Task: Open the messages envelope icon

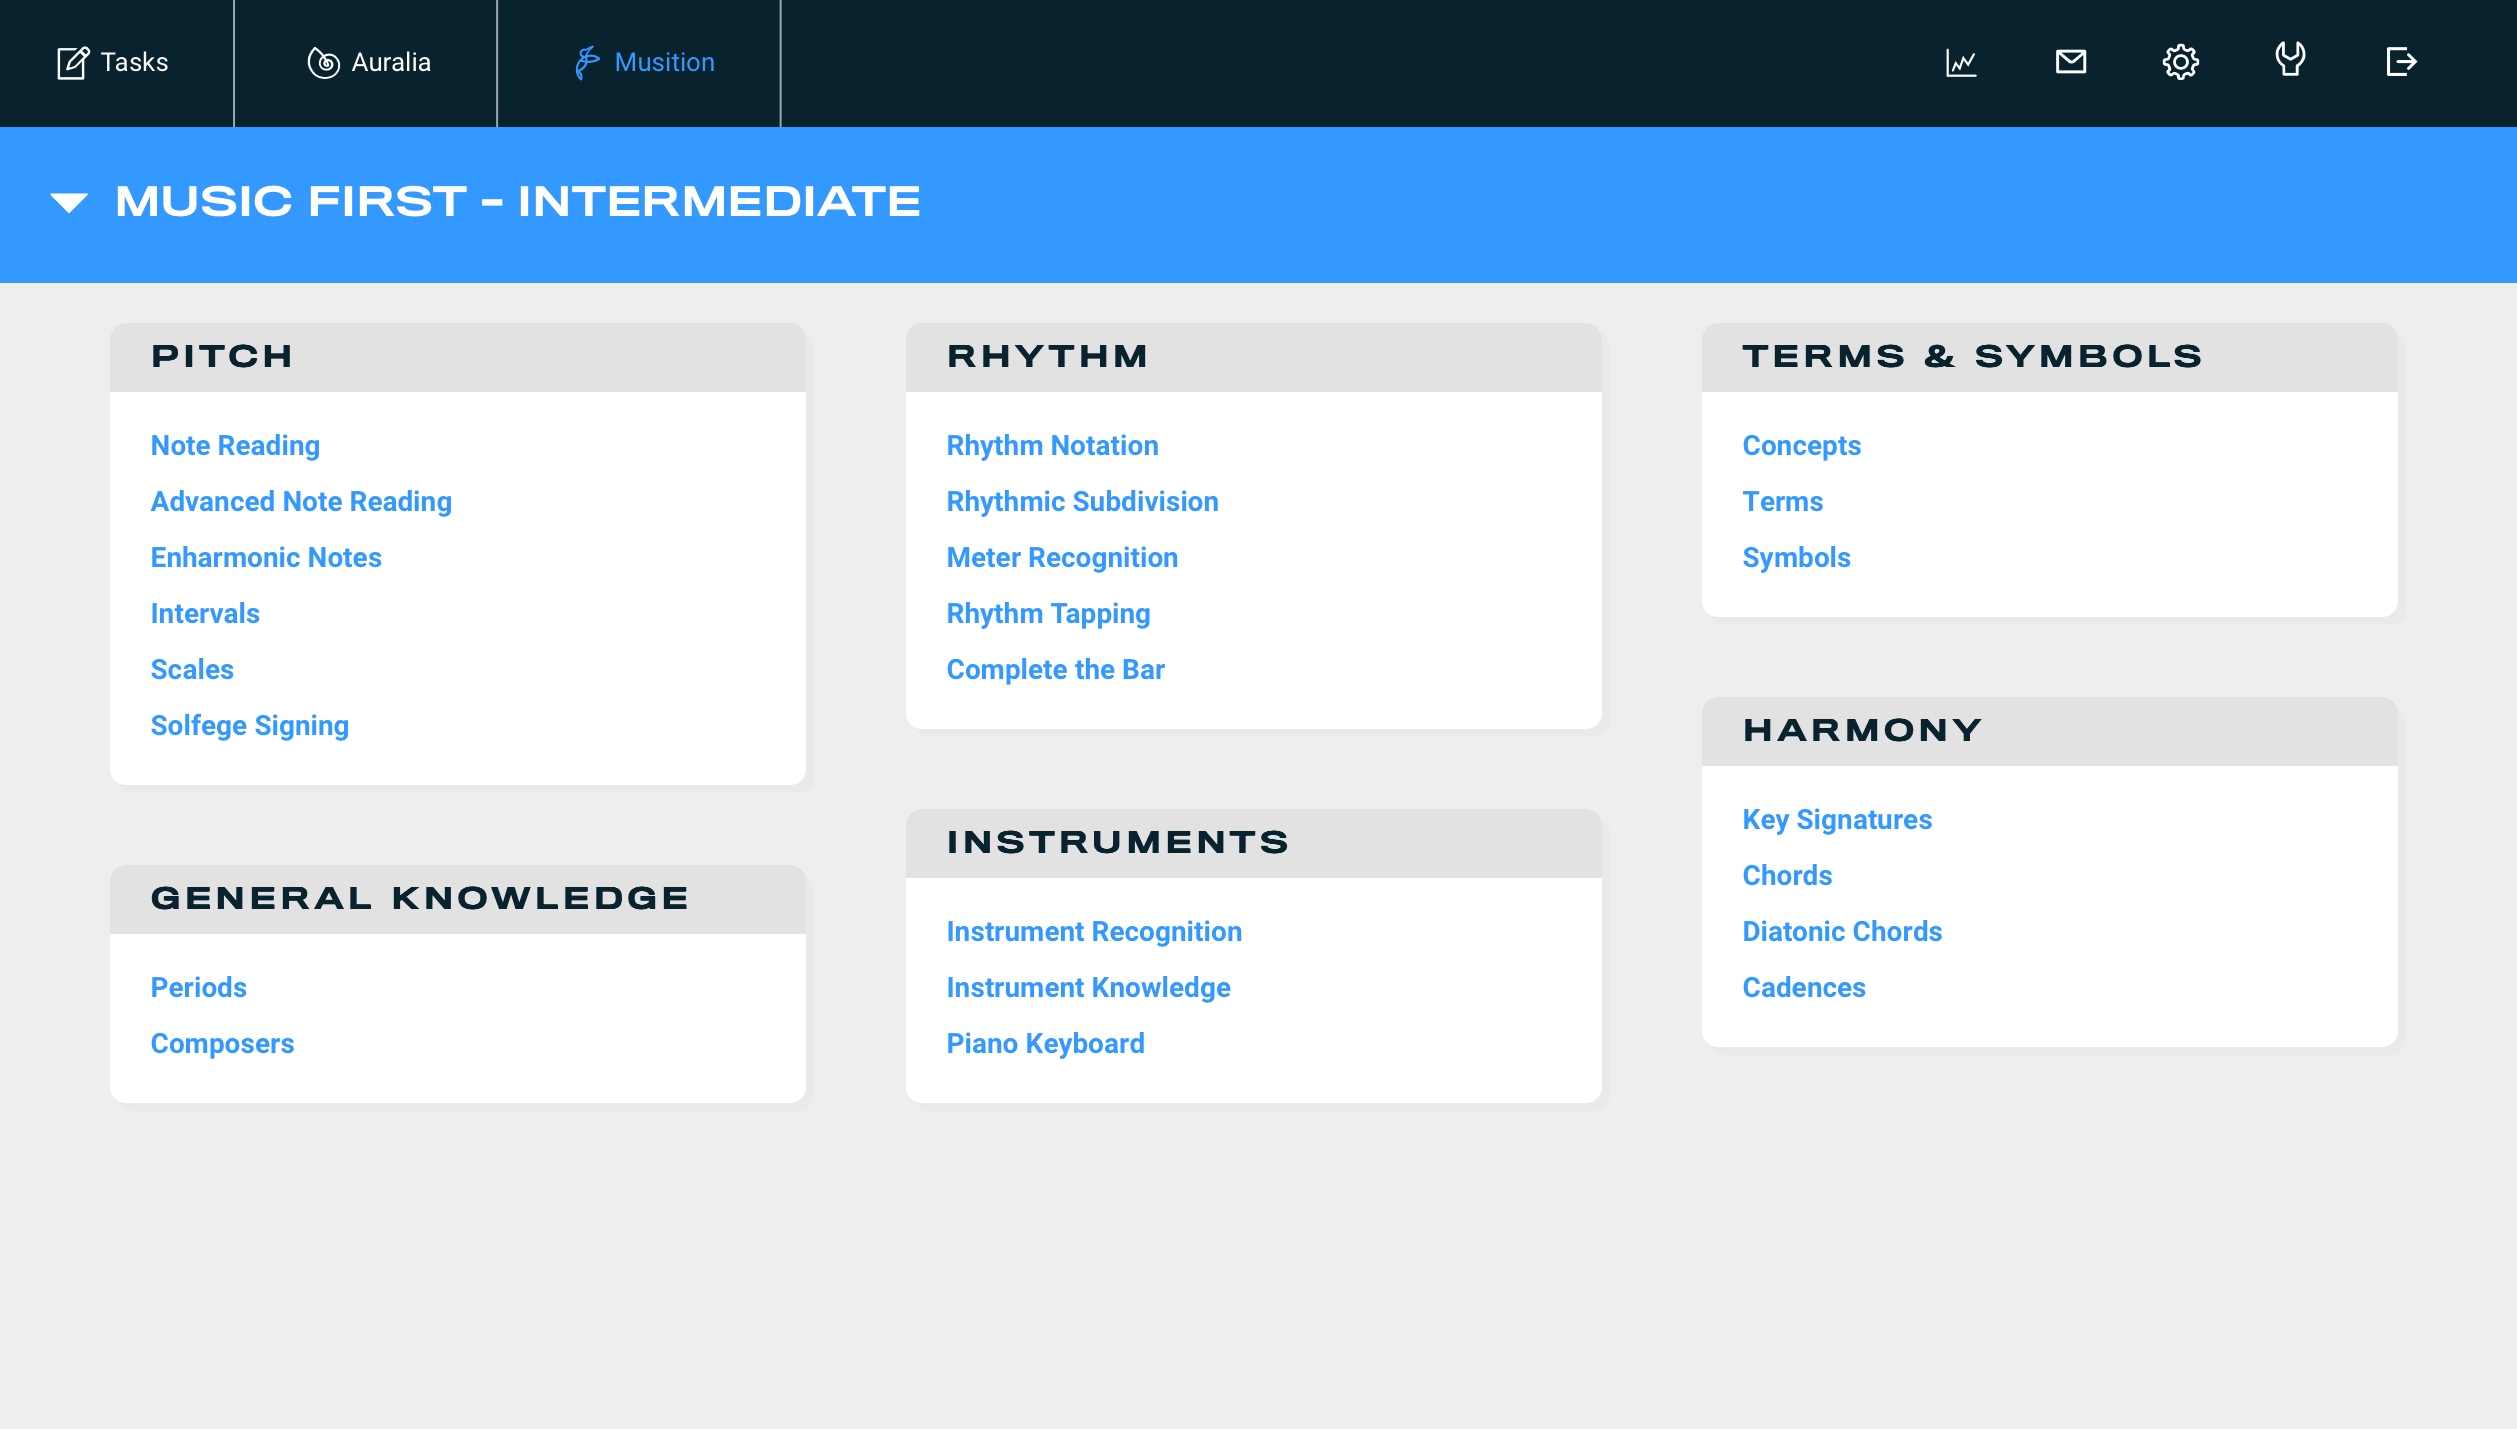Action: pyautogui.click(x=2070, y=62)
